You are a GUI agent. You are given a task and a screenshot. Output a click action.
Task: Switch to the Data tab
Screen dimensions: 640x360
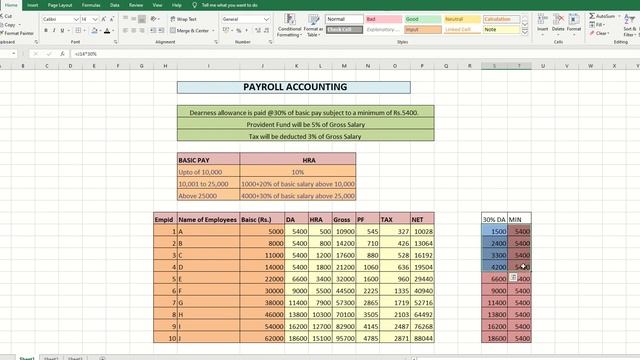115,5
